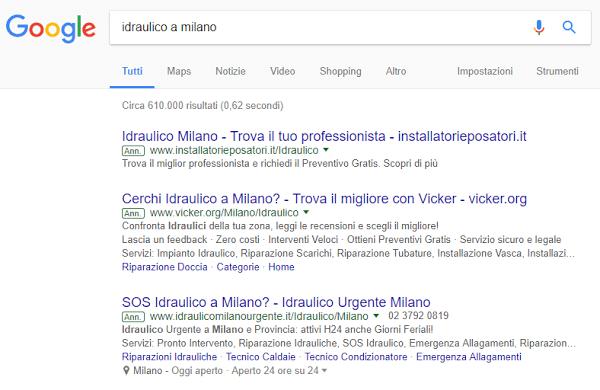
Task: Click the www.installatorieposatori.it/Idraulico URL text
Action: coord(234,150)
